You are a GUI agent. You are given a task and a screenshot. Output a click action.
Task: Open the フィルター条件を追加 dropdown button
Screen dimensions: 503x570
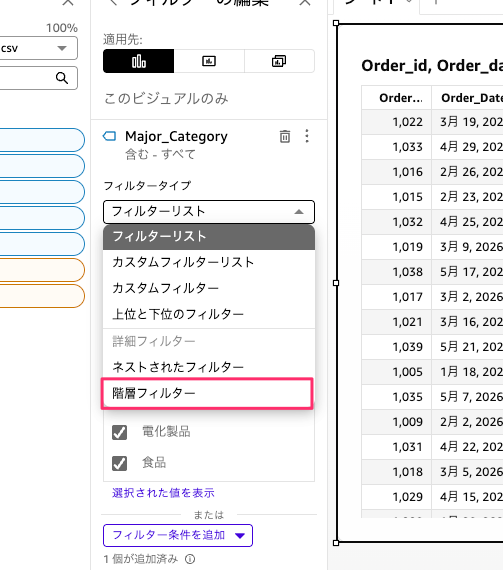click(178, 535)
